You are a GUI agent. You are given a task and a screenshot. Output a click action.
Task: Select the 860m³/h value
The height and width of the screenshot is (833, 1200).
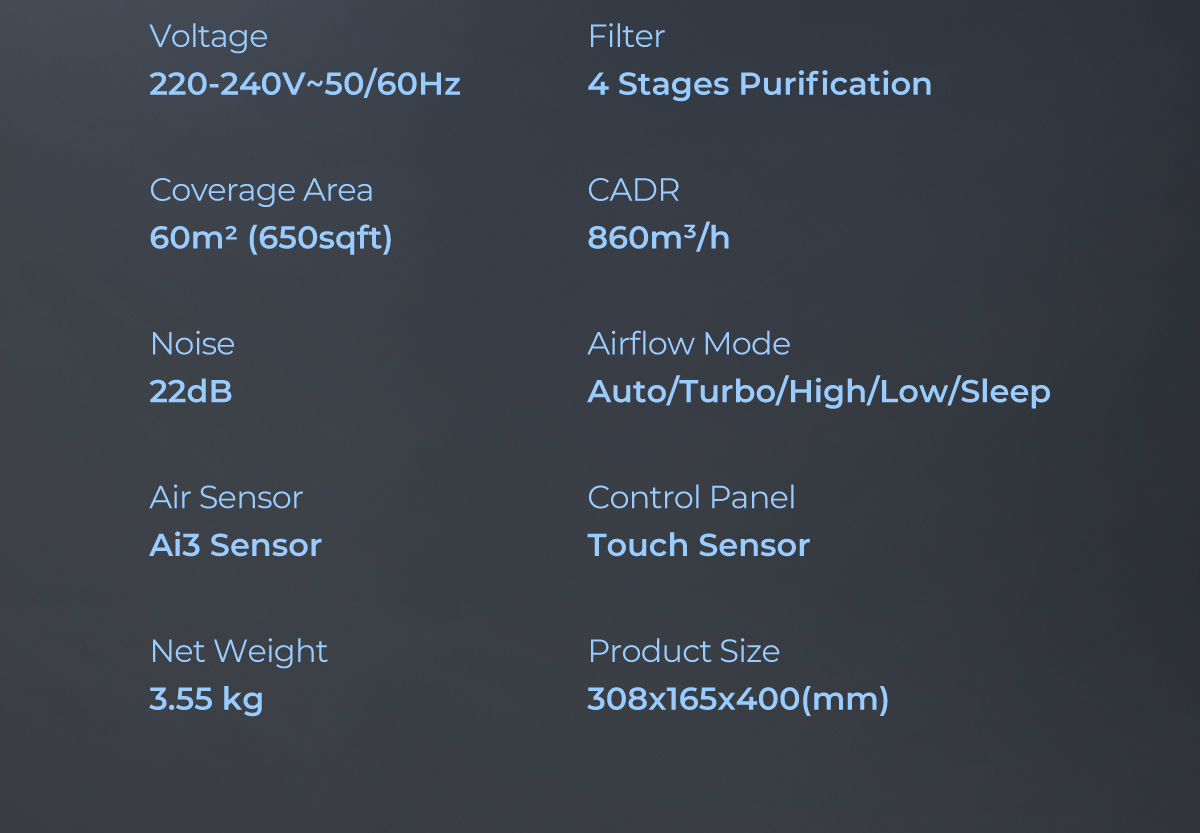pos(658,238)
